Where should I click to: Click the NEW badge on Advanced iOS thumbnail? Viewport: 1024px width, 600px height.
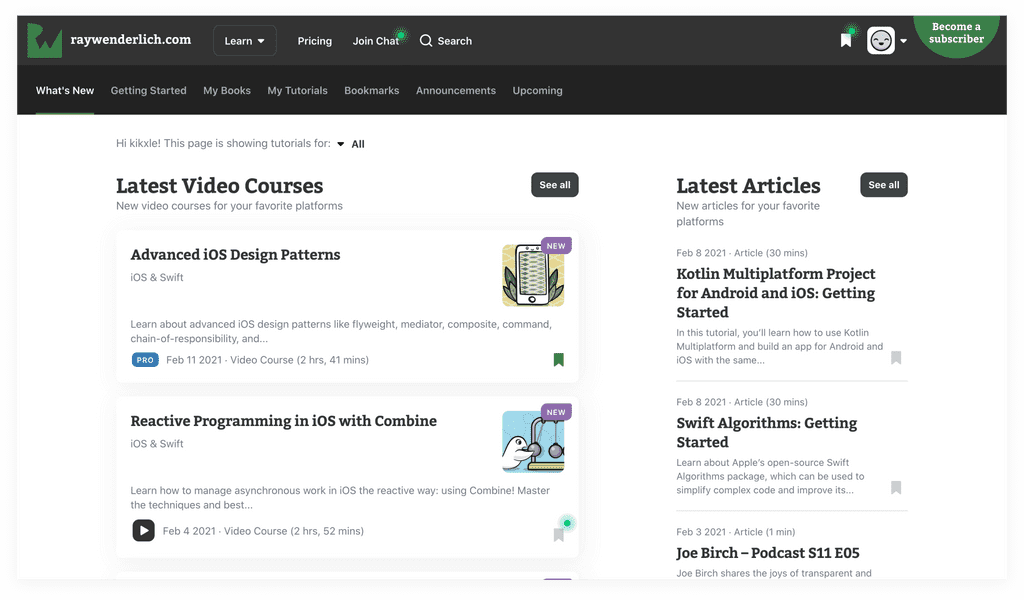pyautogui.click(x=556, y=245)
